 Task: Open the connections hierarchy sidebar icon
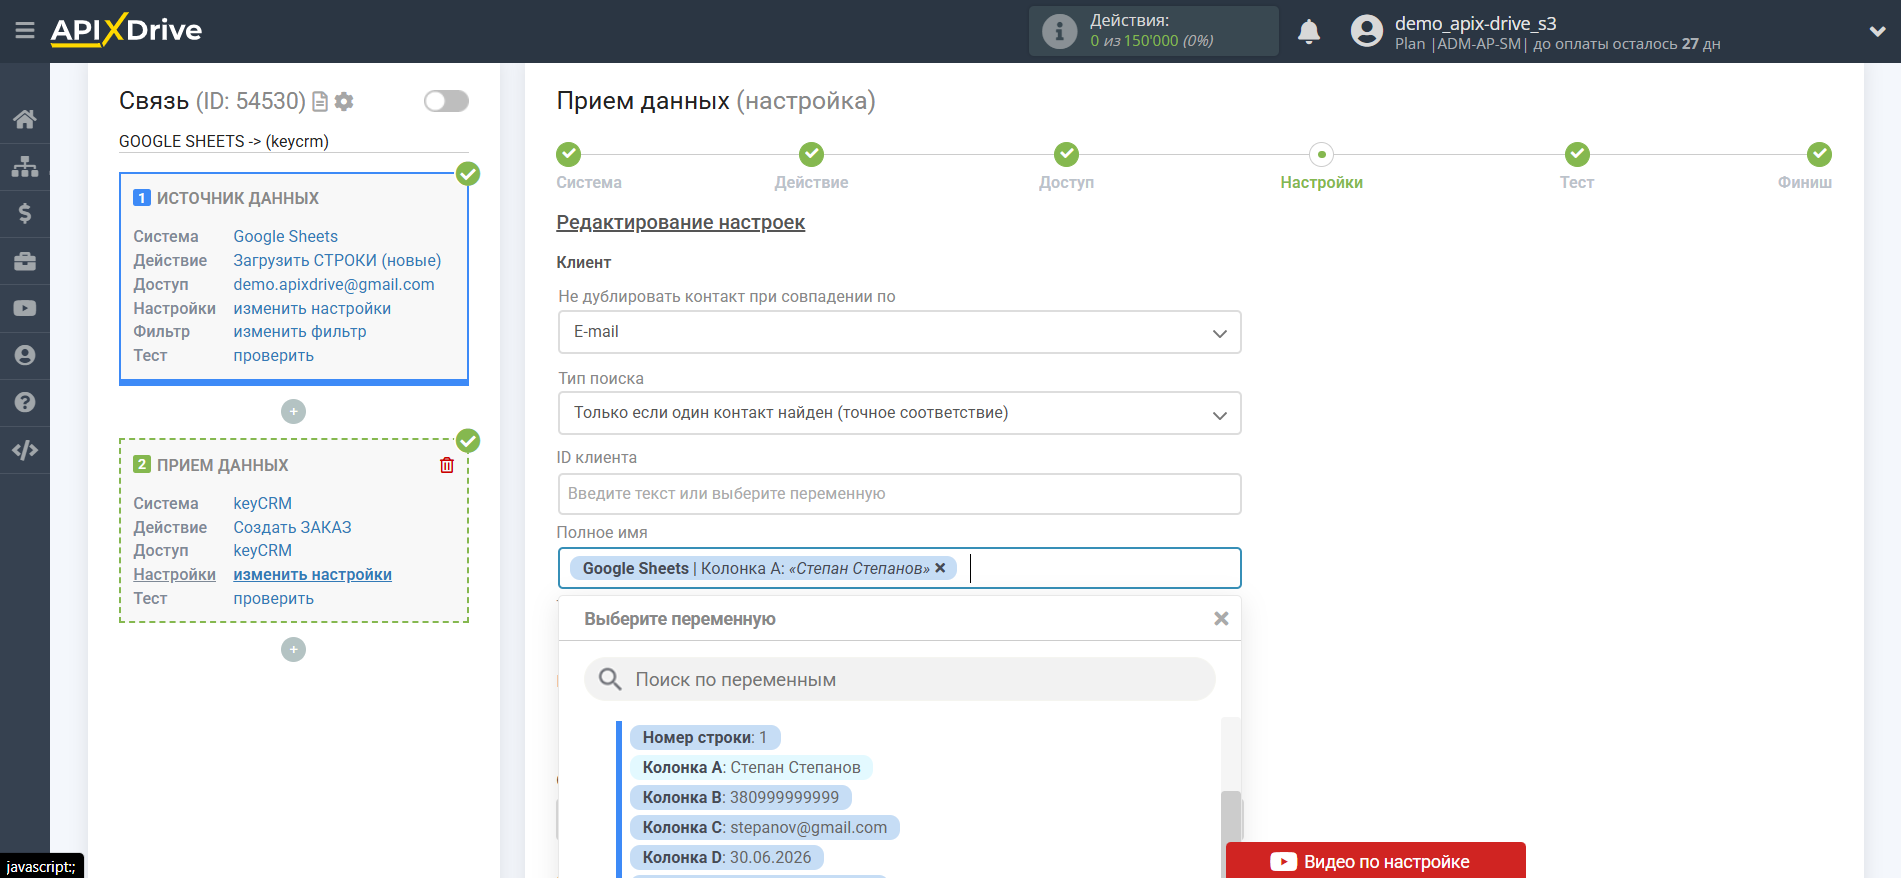tap(25, 166)
